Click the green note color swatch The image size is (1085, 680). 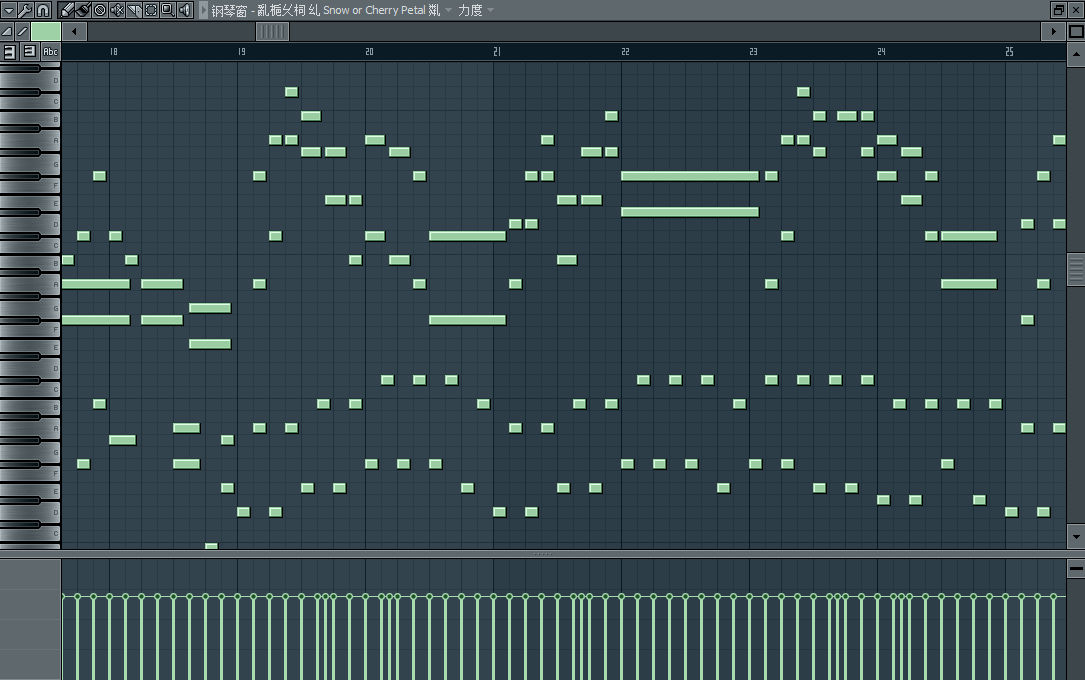pyautogui.click(x=46, y=31)
